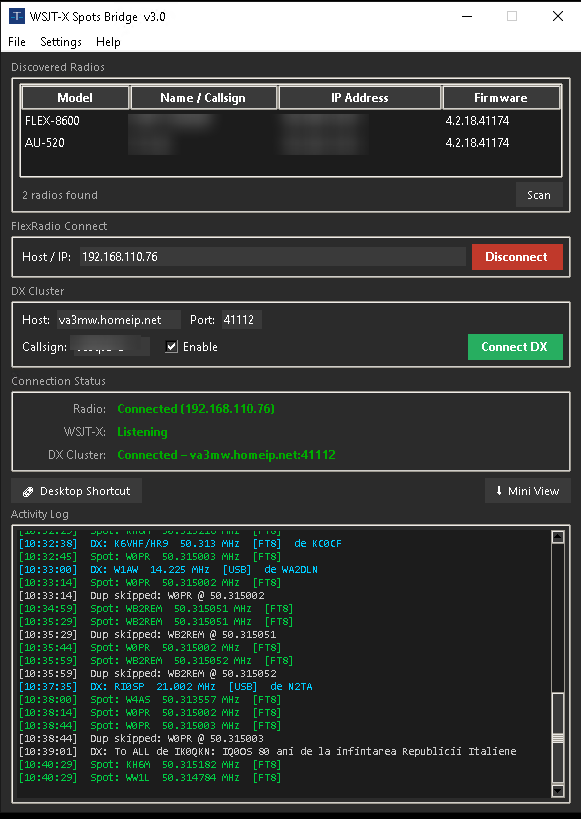Viewport: 581px width, 819px height.
Task: Click the IP Address column header
Action: [359, 98]
